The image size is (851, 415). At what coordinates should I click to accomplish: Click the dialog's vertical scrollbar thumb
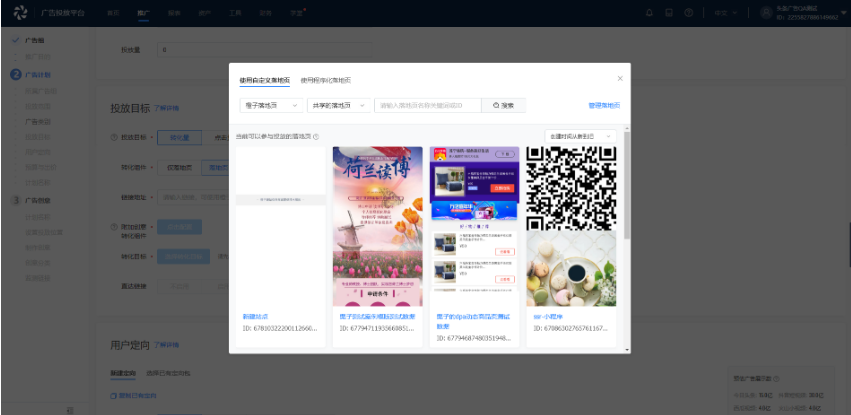coord(627,184)
